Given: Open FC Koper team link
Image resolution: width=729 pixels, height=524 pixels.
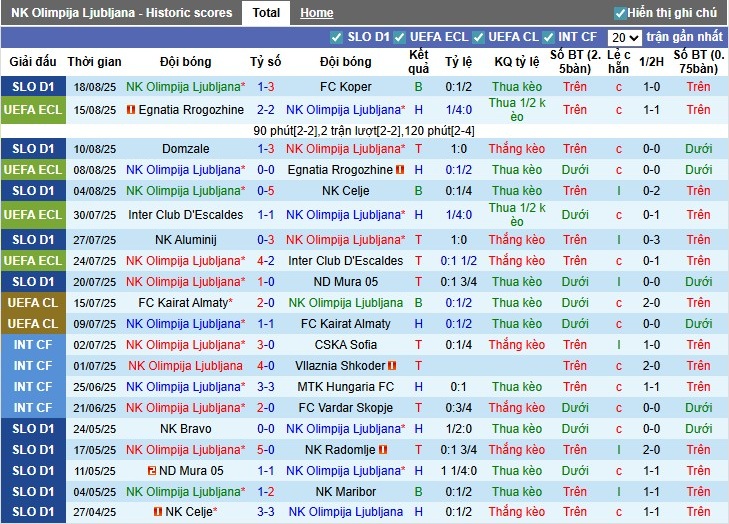Looking at the screenshot, I should (345, 87).
